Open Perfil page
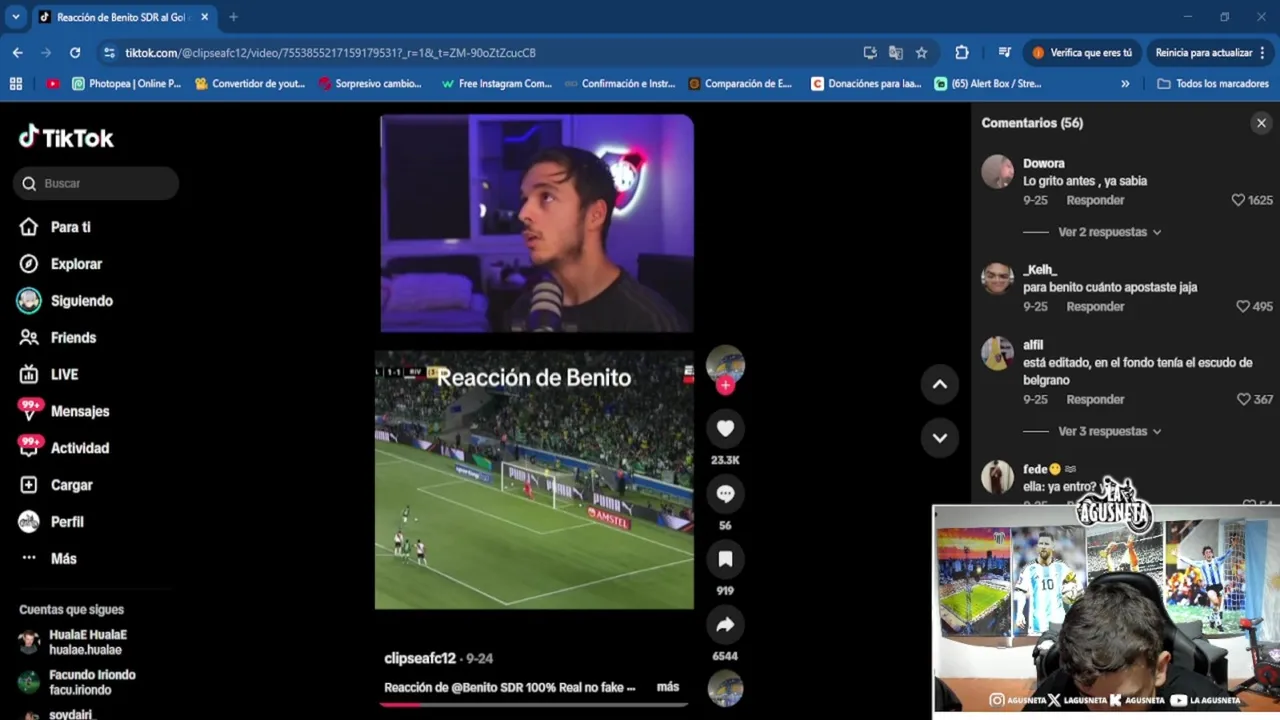 (x=52, y=522)
